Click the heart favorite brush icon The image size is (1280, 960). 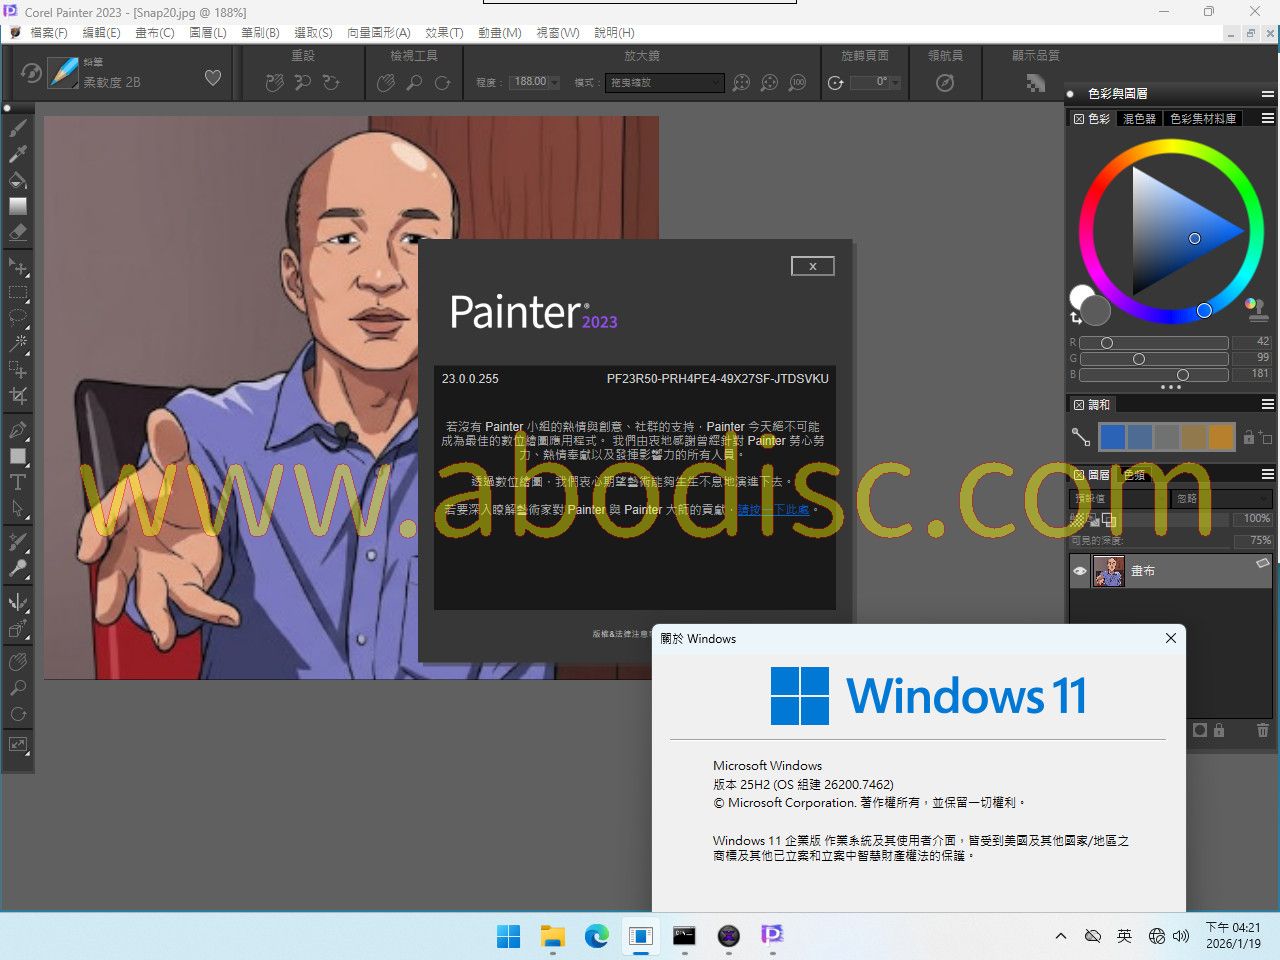pyautogui.click(x=213, y=78)
